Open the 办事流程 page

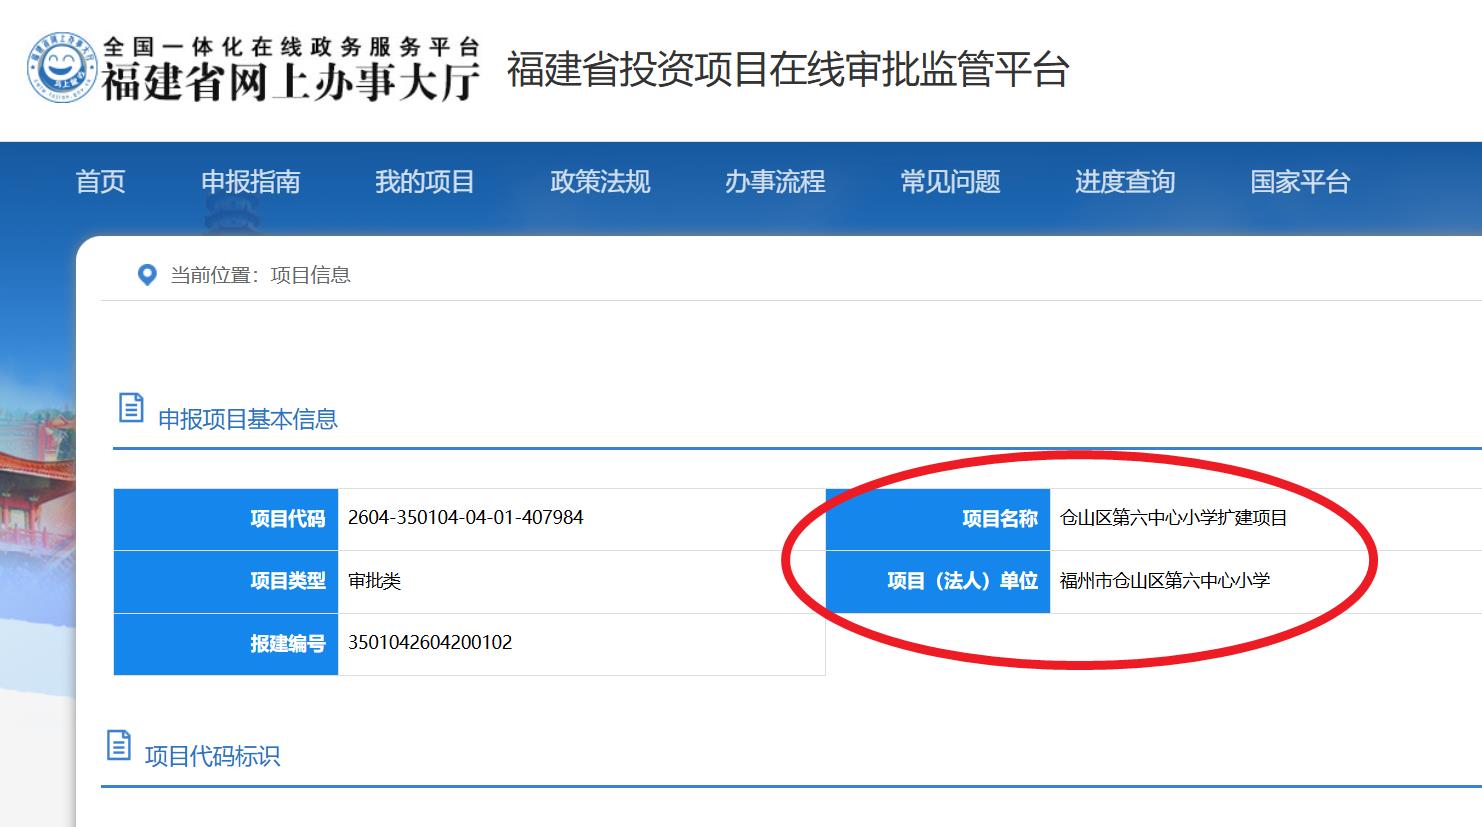[x=775, y=182]
